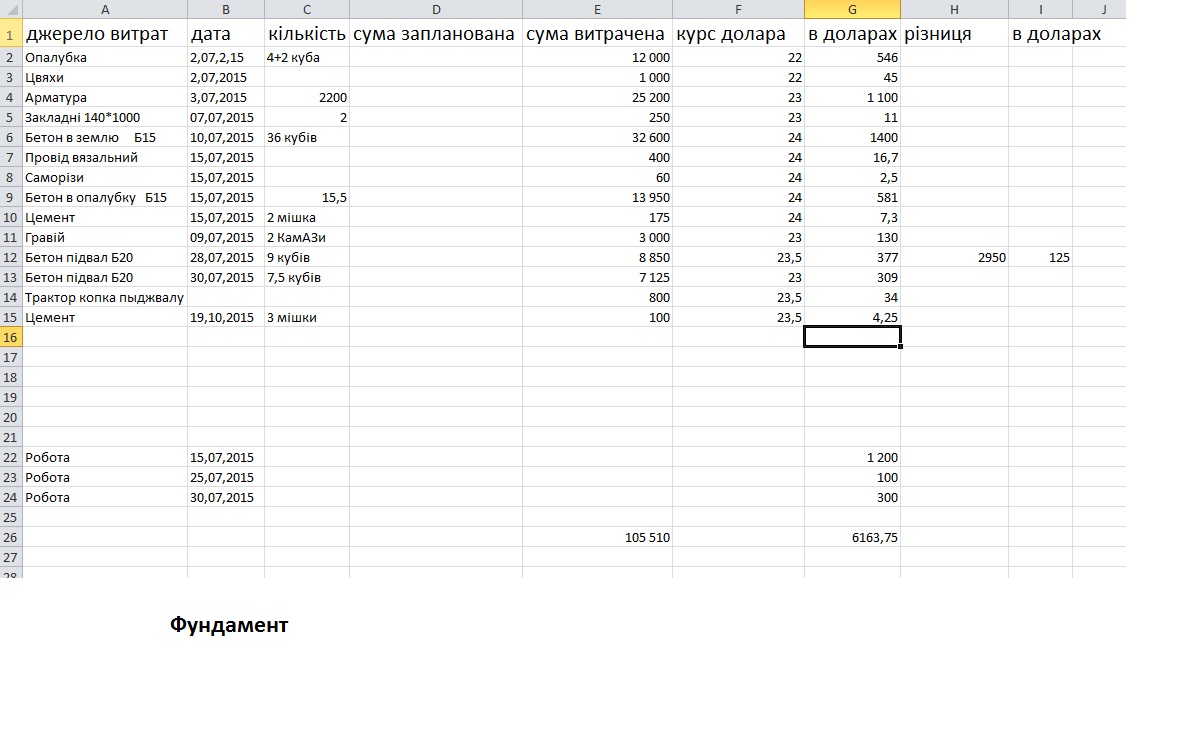Select highlighted row 16 header
This screenshot has height=745, width=1178.
(x=11, y=337)
